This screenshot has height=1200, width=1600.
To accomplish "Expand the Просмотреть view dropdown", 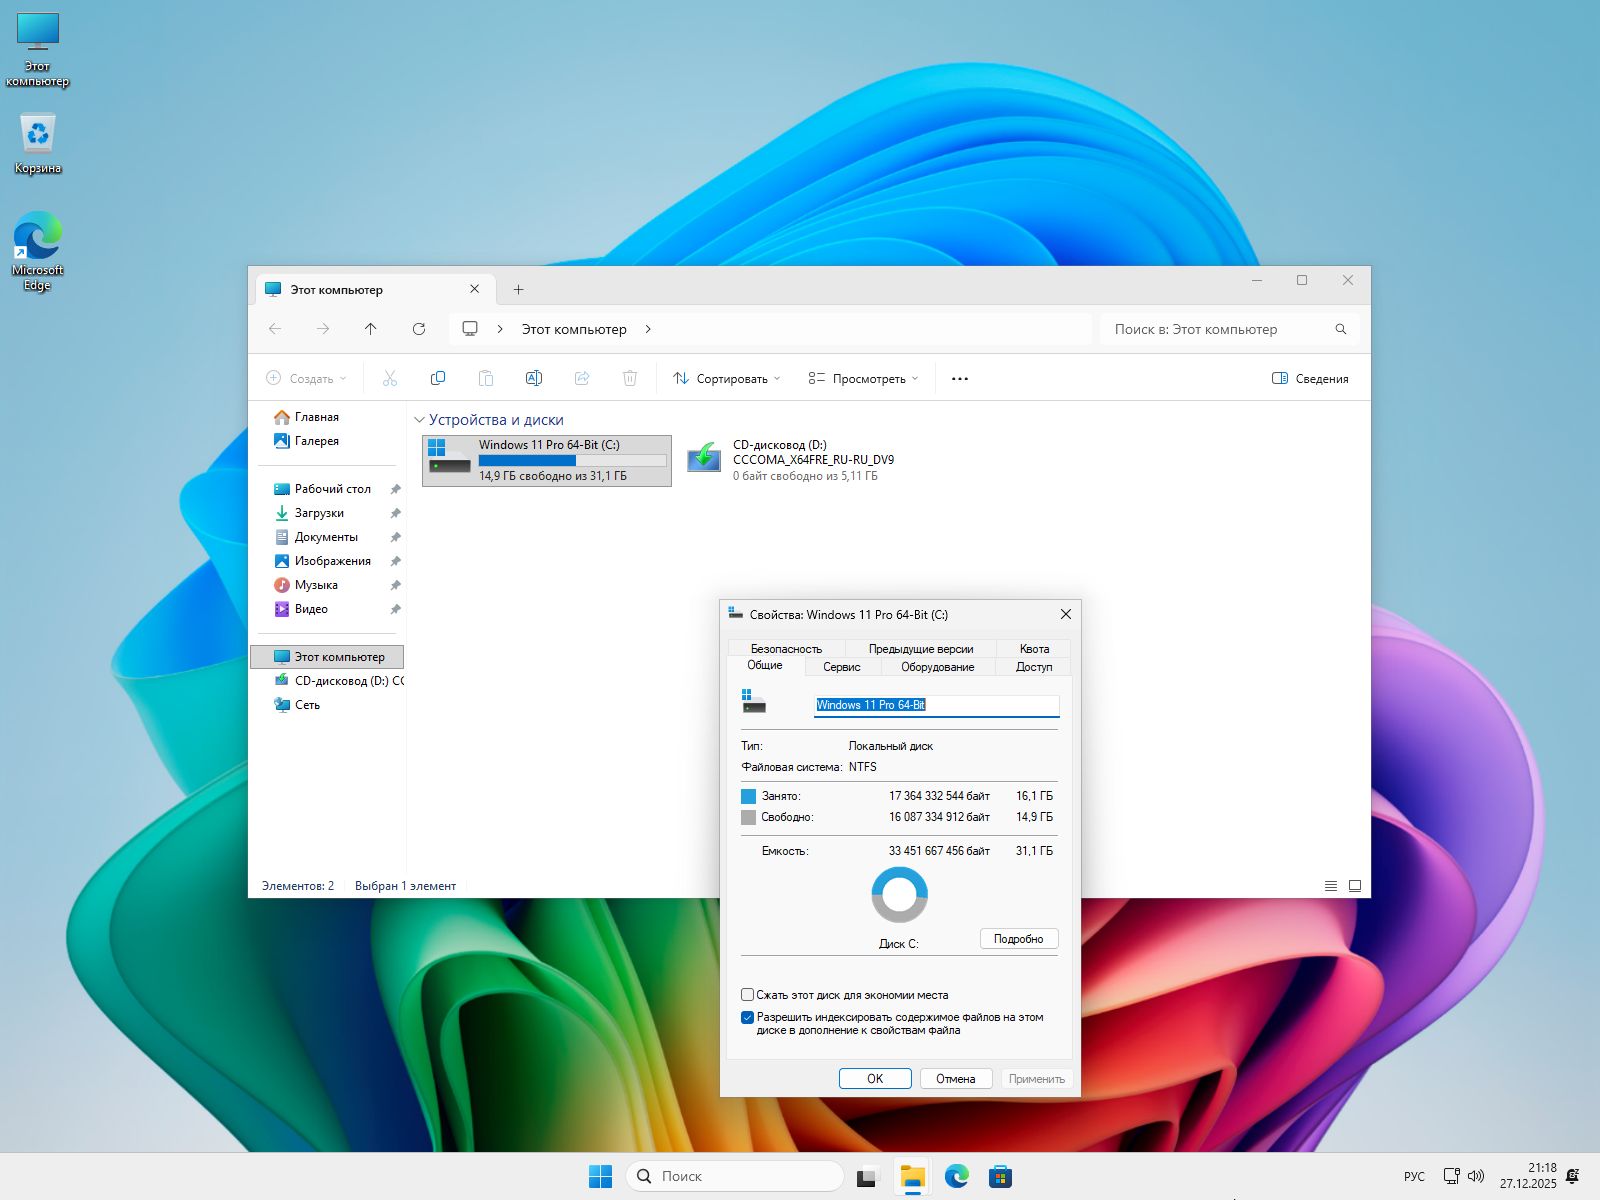I will (x=863, y=379).
